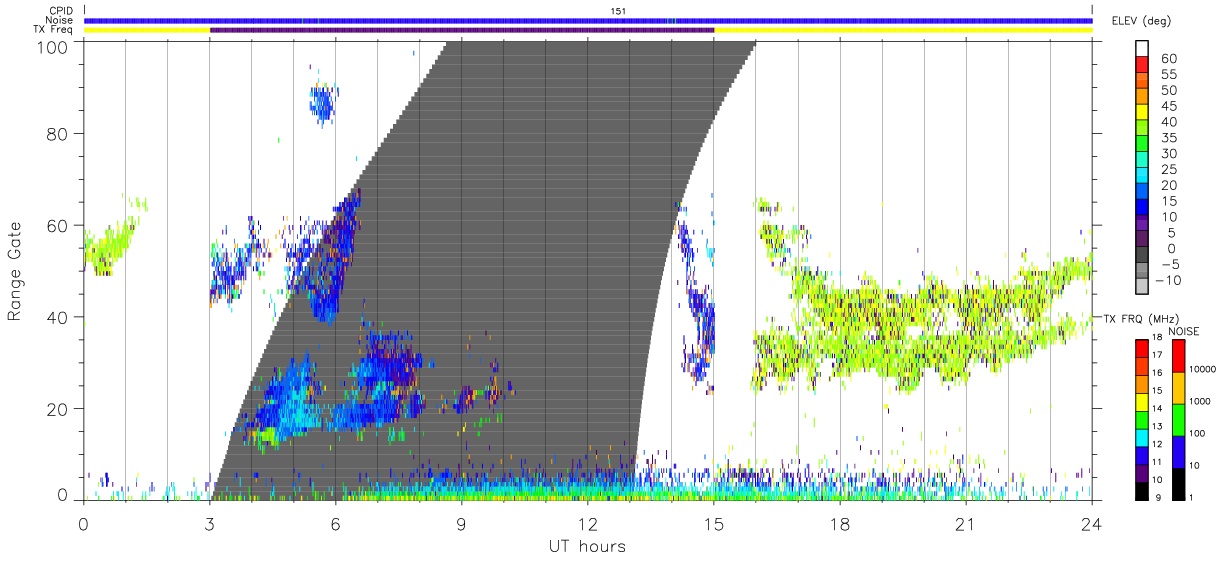Viewport: 1228px width, 567px height.
Task: Click ELEV legend label 50
Action: coord(1168,90)
